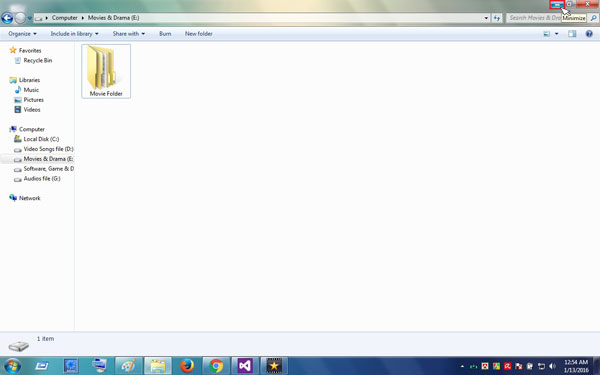Click the volume speaker tray icon
Image resolution: width=600 pixels, height=375 pixels.
tap(552, 366)
